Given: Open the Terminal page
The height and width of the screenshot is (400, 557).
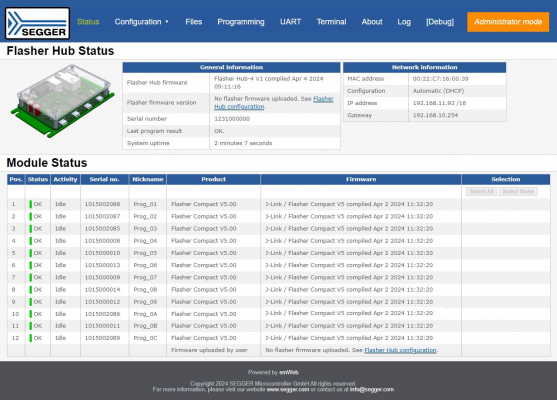Looking at the screenshot, I should tap(331, 22).
